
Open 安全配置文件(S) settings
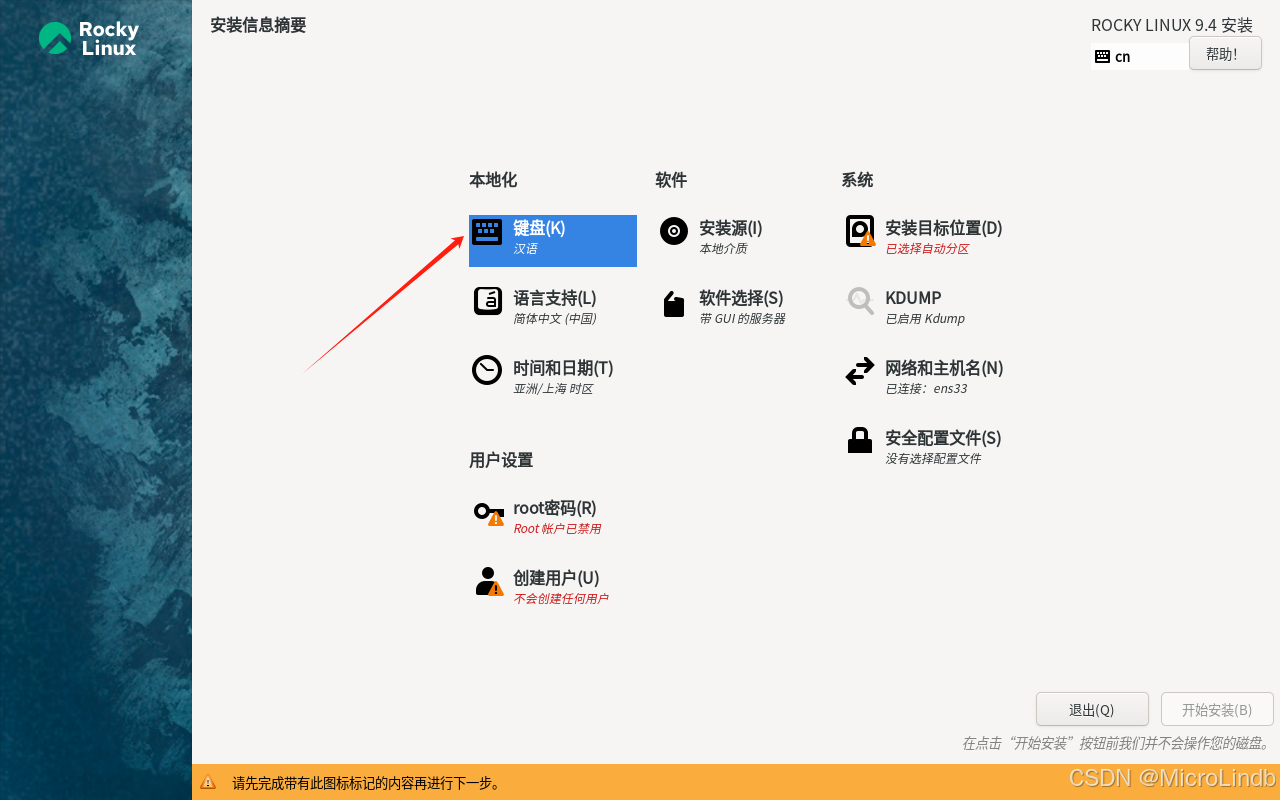(943, 438)
